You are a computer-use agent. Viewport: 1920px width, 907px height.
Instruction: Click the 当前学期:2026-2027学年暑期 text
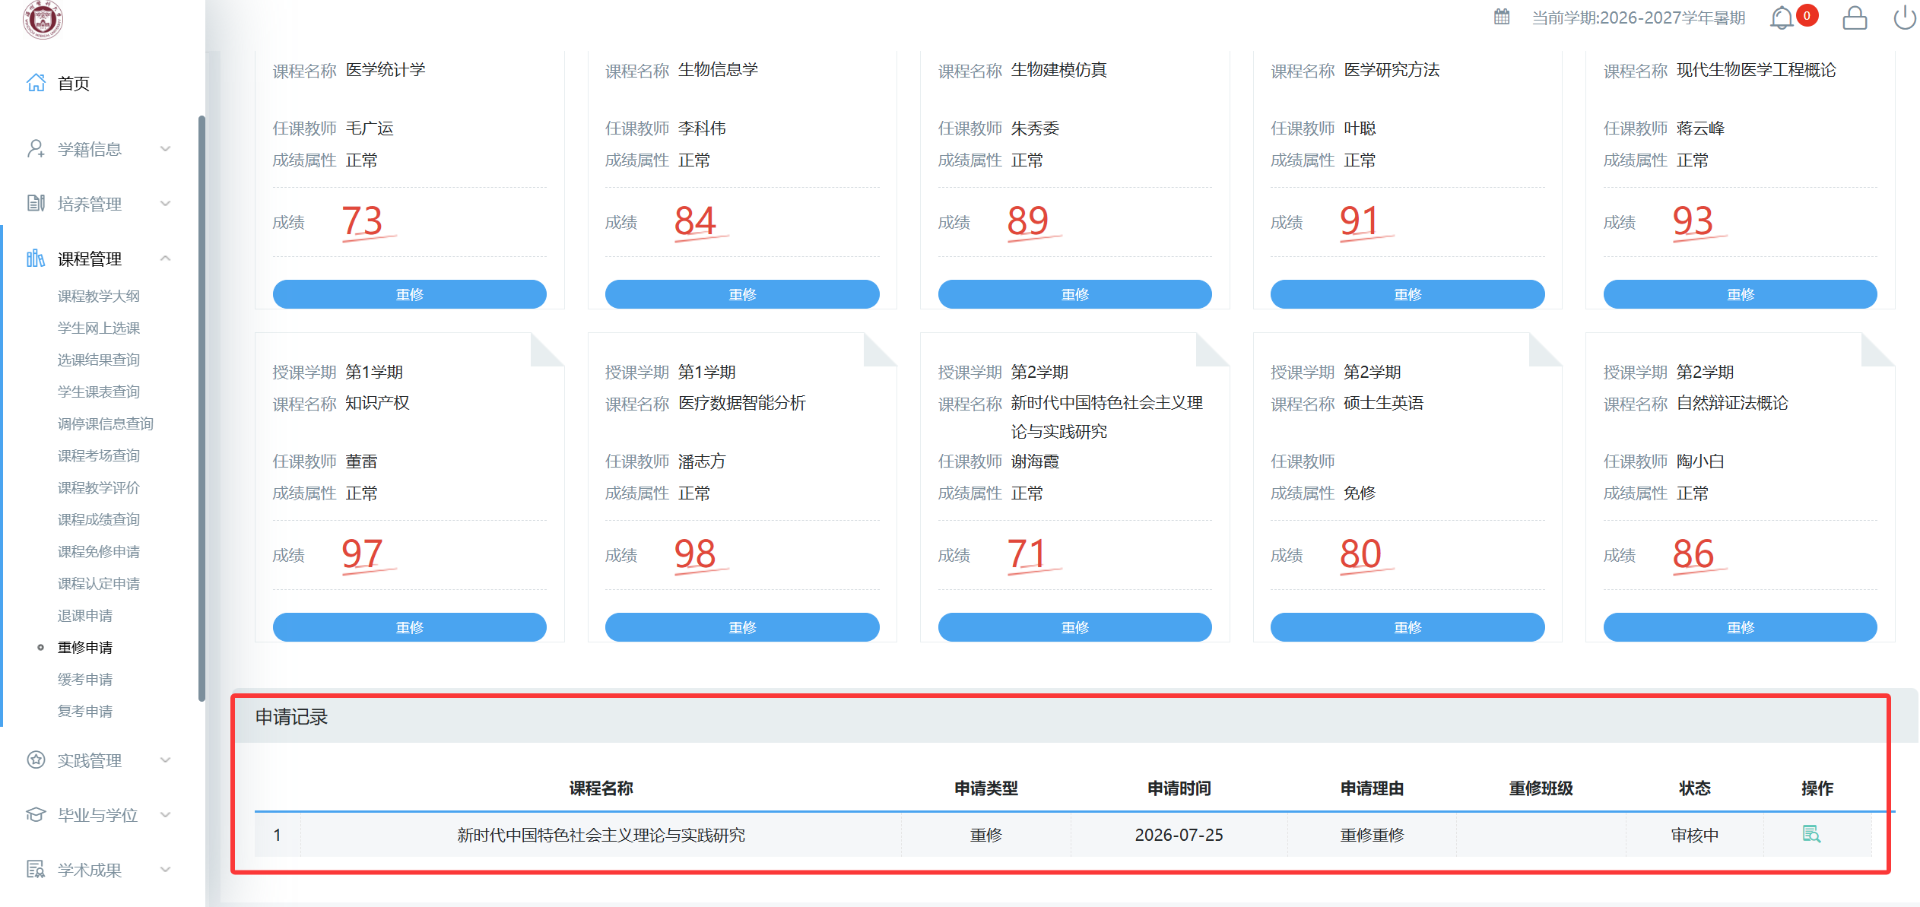click(1638, 18)
